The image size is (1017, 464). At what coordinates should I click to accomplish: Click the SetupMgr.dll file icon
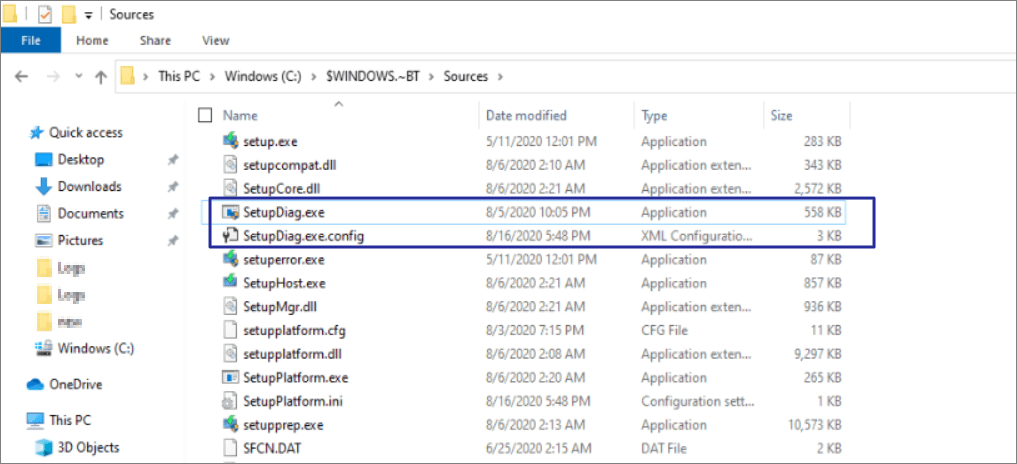(231, 306)
